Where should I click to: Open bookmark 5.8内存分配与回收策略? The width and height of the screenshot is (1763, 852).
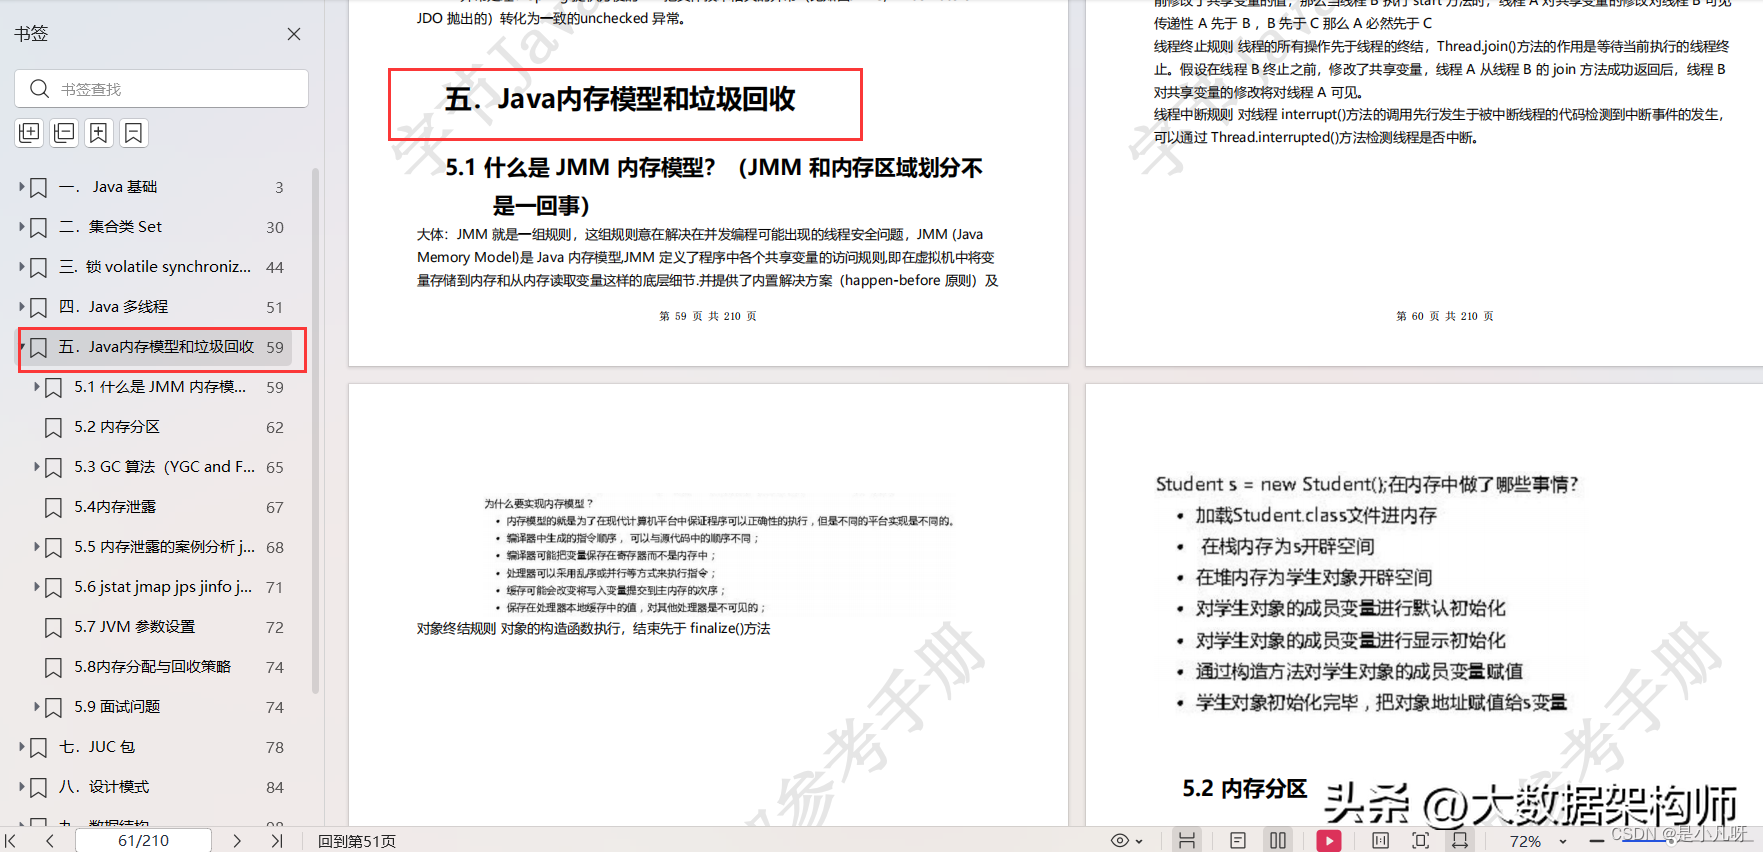[152, 667]
